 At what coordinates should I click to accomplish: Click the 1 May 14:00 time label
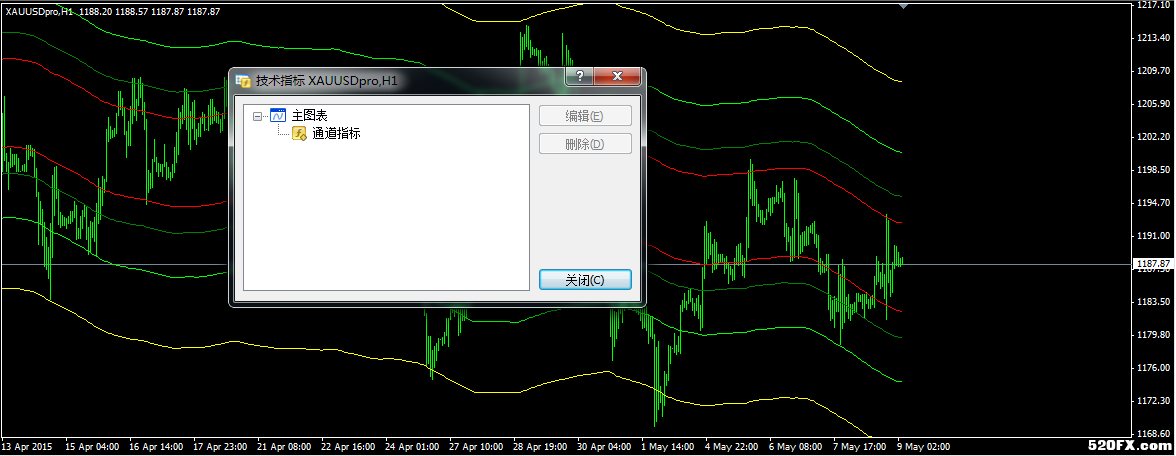coord(668,447)
